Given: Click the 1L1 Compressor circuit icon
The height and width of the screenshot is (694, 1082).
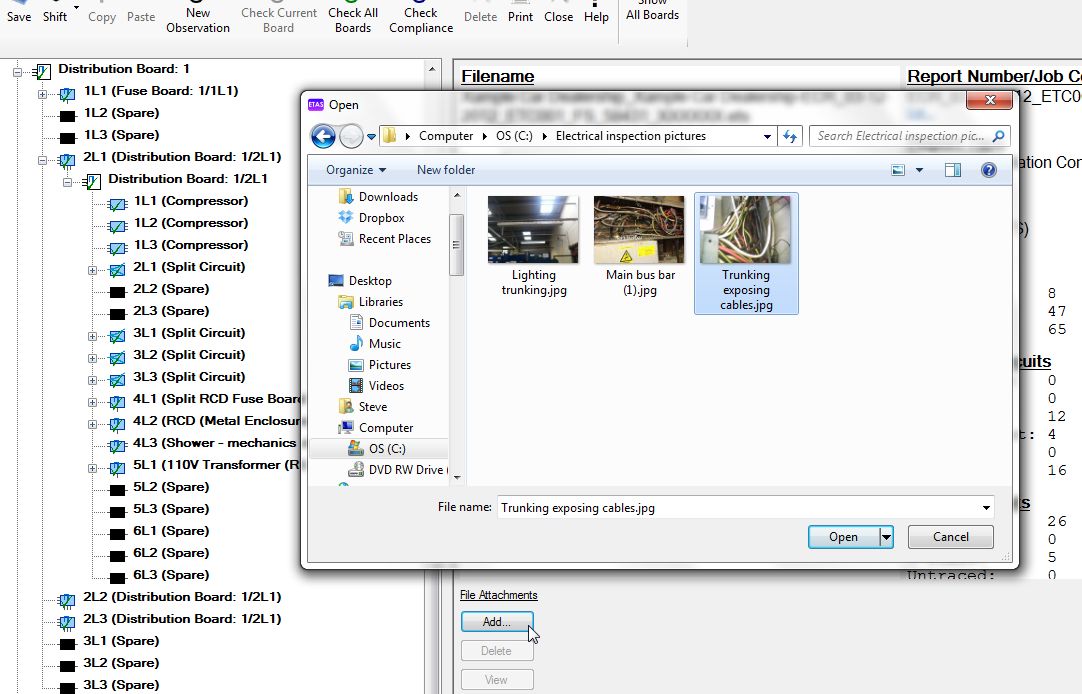Looking at the screenshot, I should pos(118,204).
